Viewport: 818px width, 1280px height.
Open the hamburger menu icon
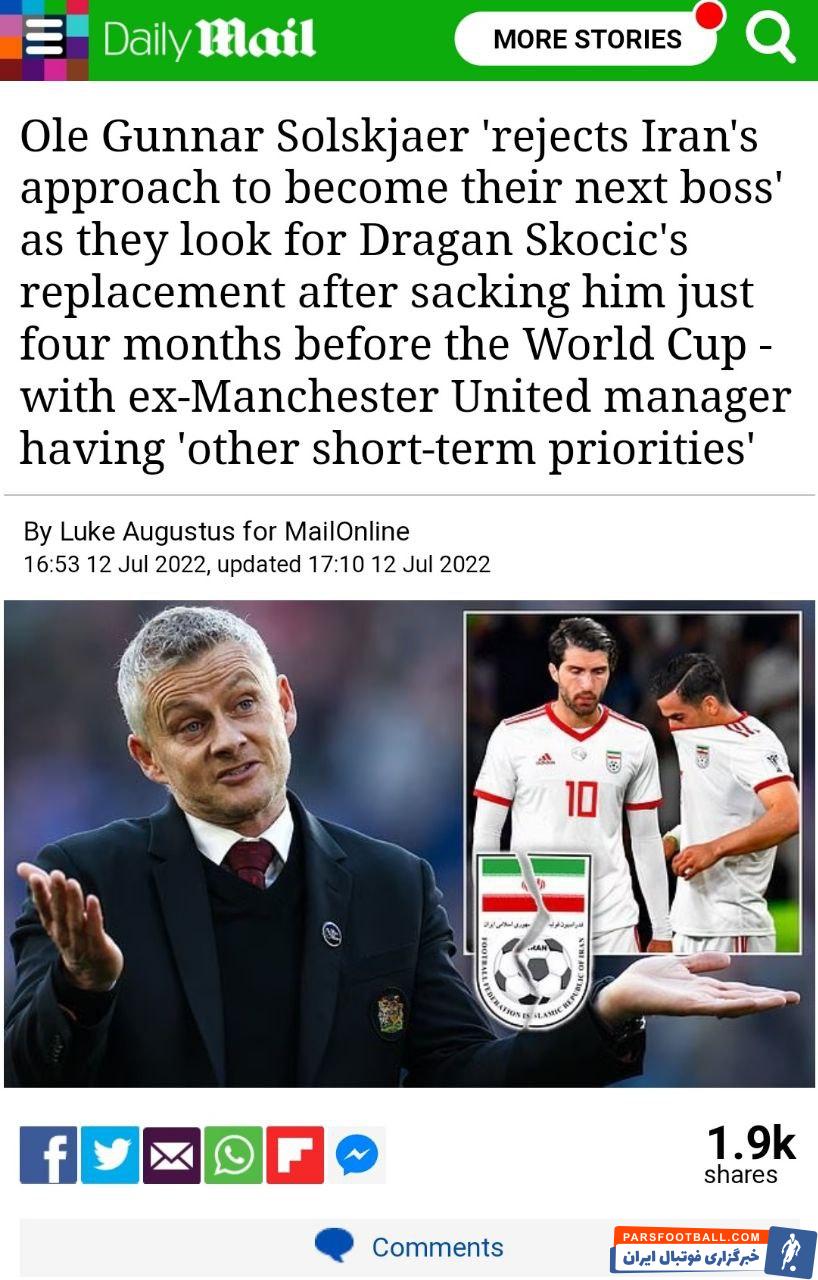tap(44, 39)
